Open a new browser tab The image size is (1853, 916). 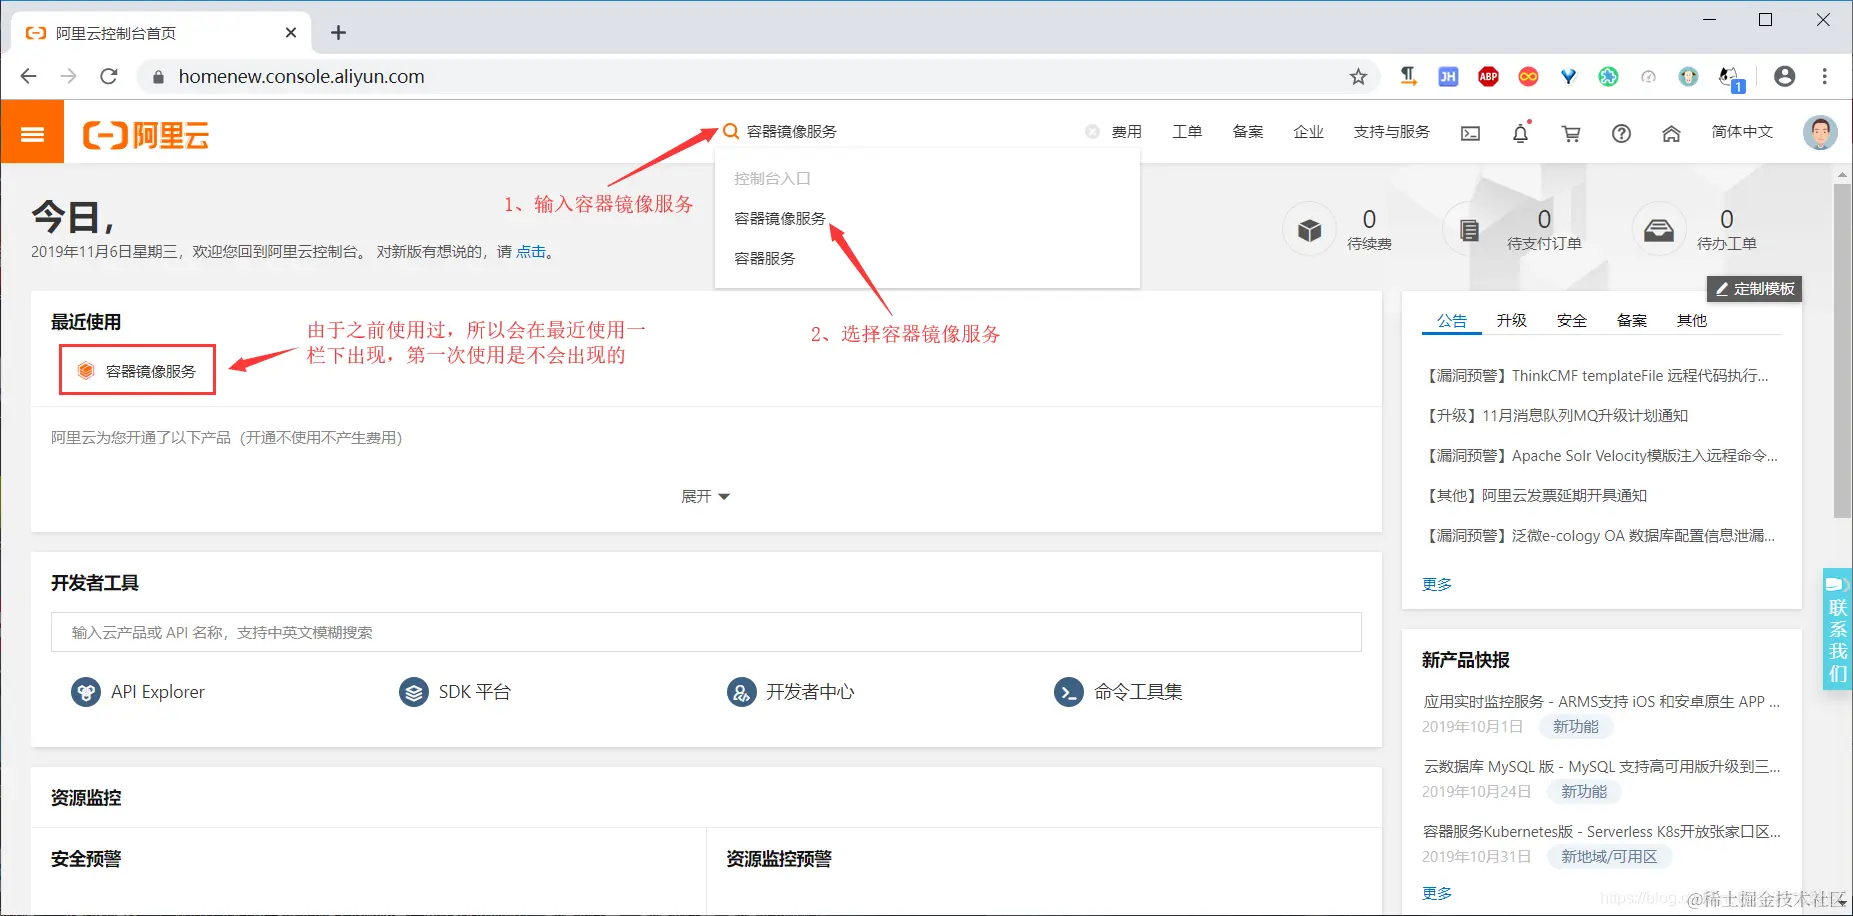[339, 33]
